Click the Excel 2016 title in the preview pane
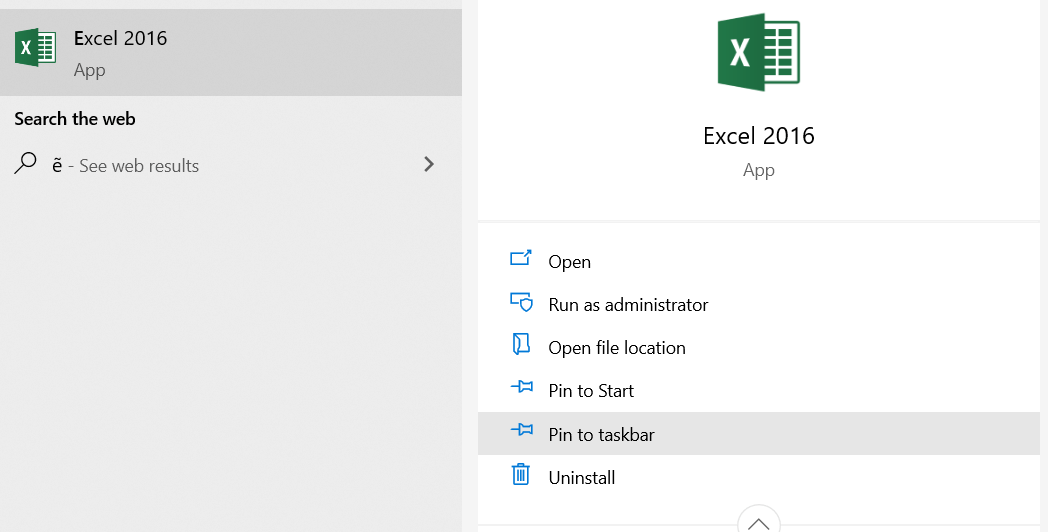Viewport: 1048px width, 532px height. [758, 136]
